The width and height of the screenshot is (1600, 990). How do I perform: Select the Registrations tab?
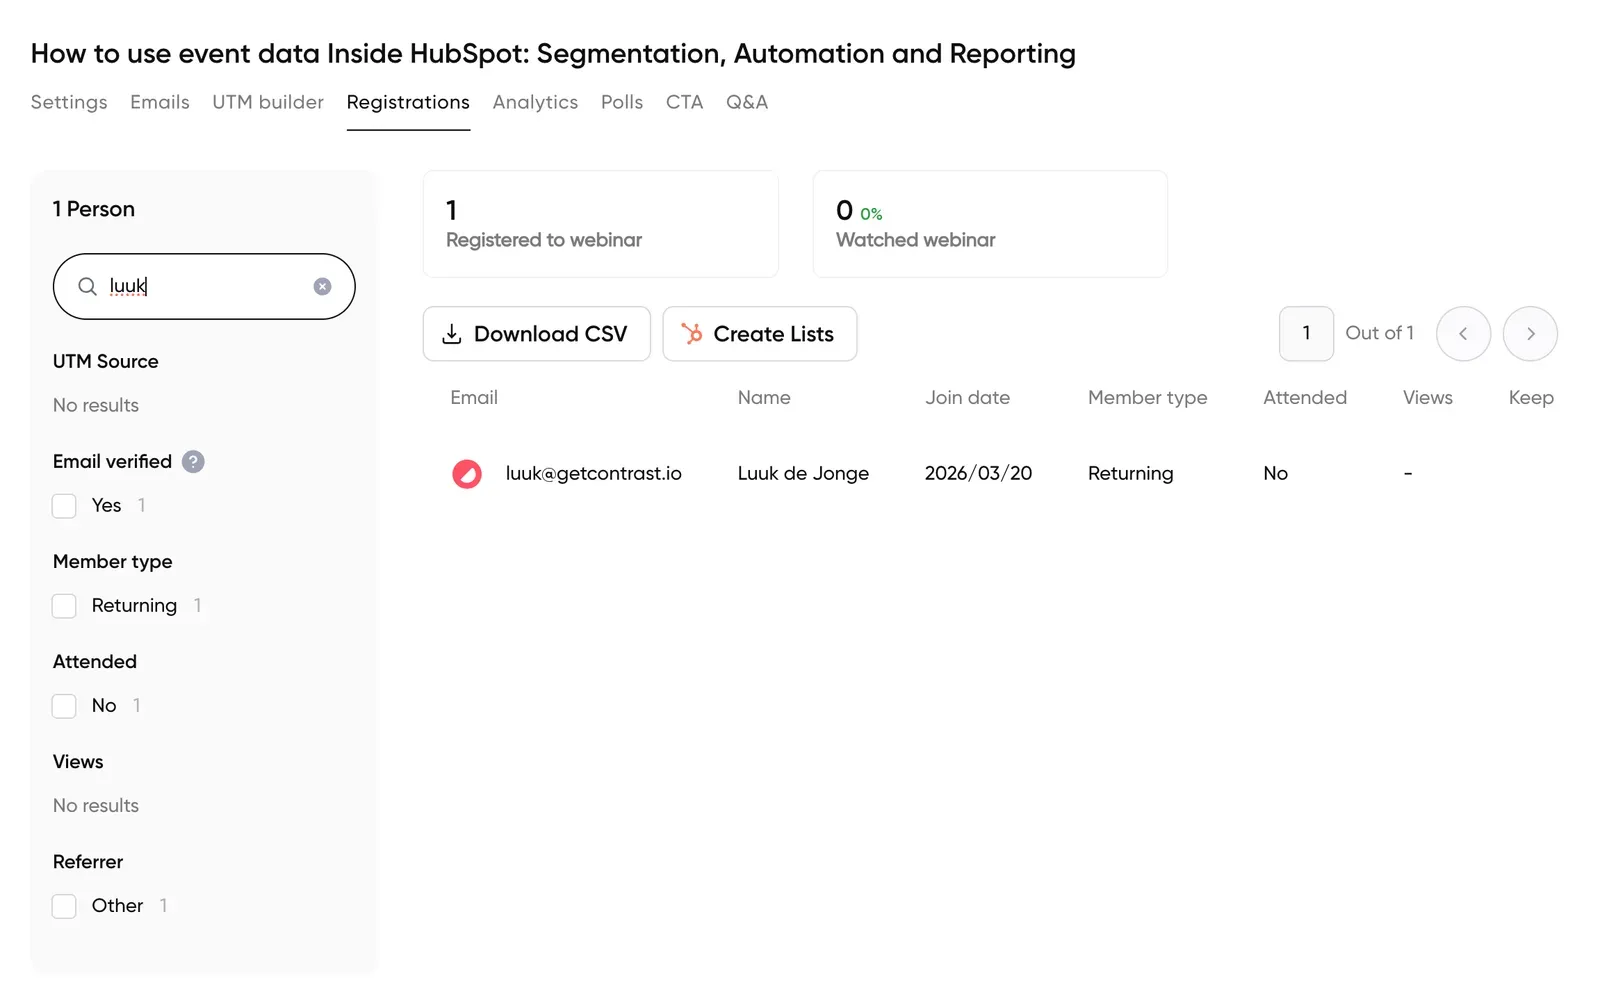tap(408, 102)
